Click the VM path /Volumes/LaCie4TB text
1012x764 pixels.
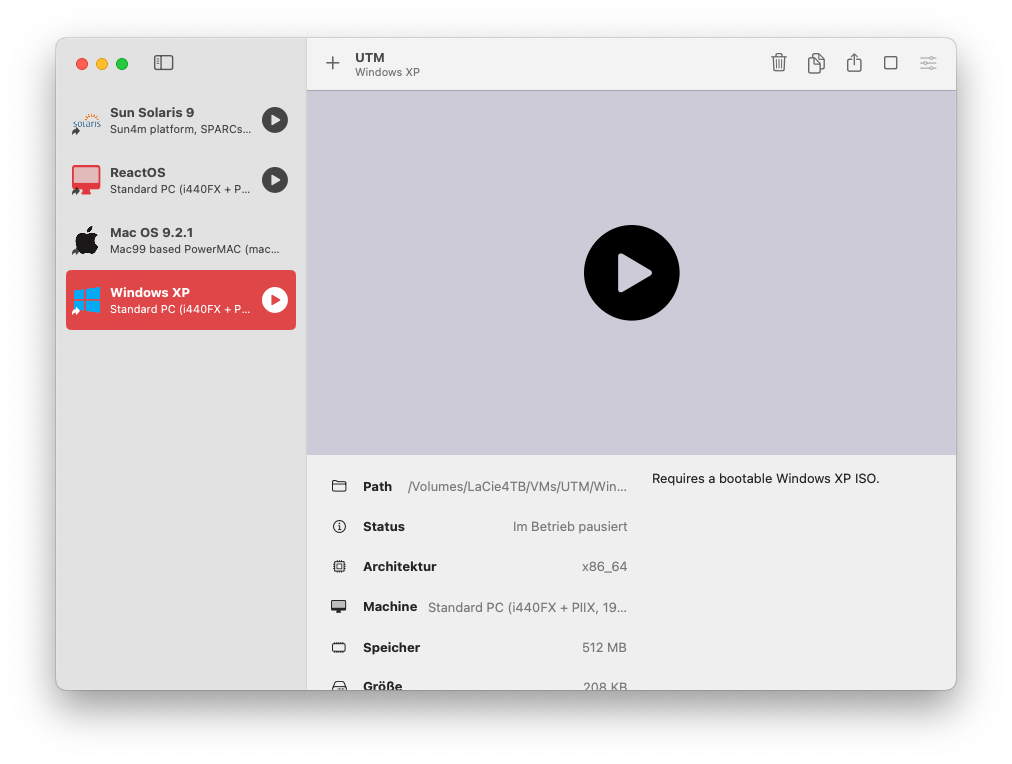517,487
